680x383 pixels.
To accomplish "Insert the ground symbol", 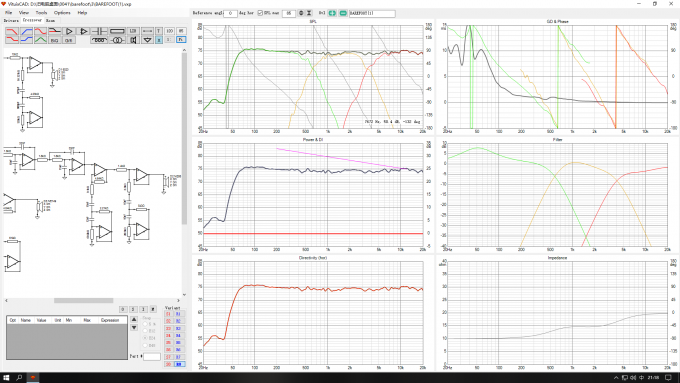I will (147, 40).
